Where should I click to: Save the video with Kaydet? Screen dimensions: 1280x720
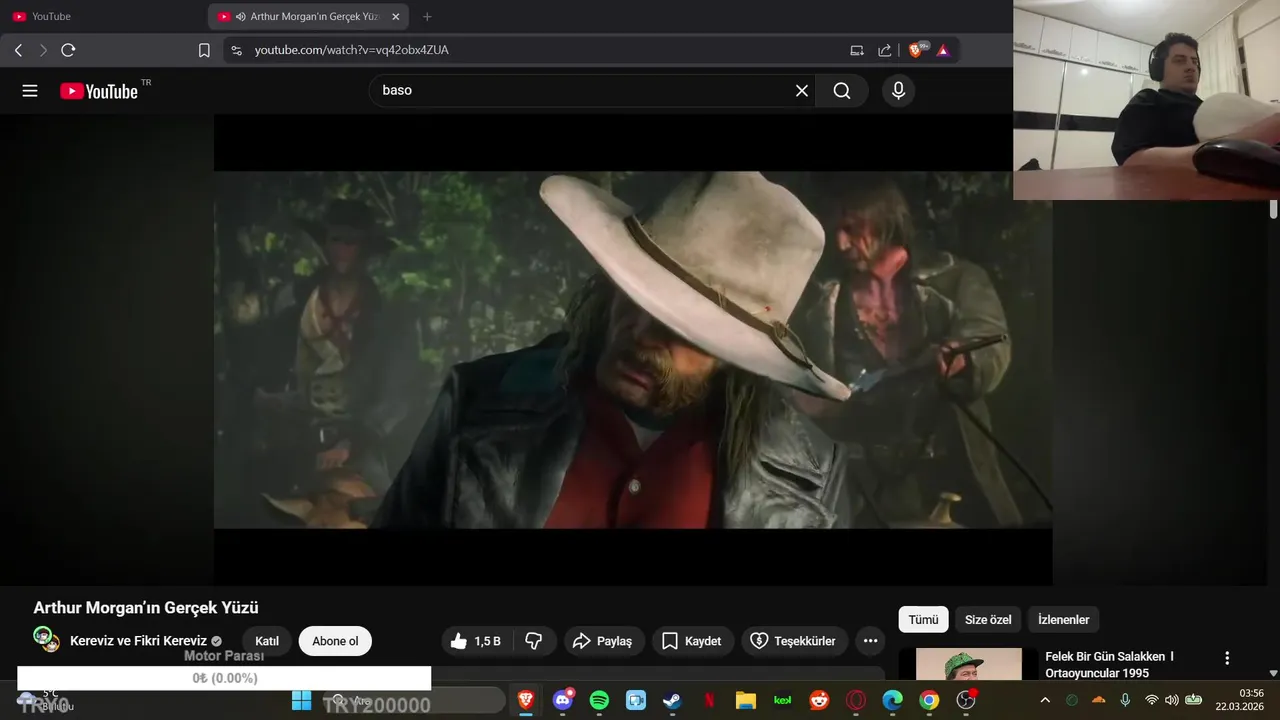692,641
